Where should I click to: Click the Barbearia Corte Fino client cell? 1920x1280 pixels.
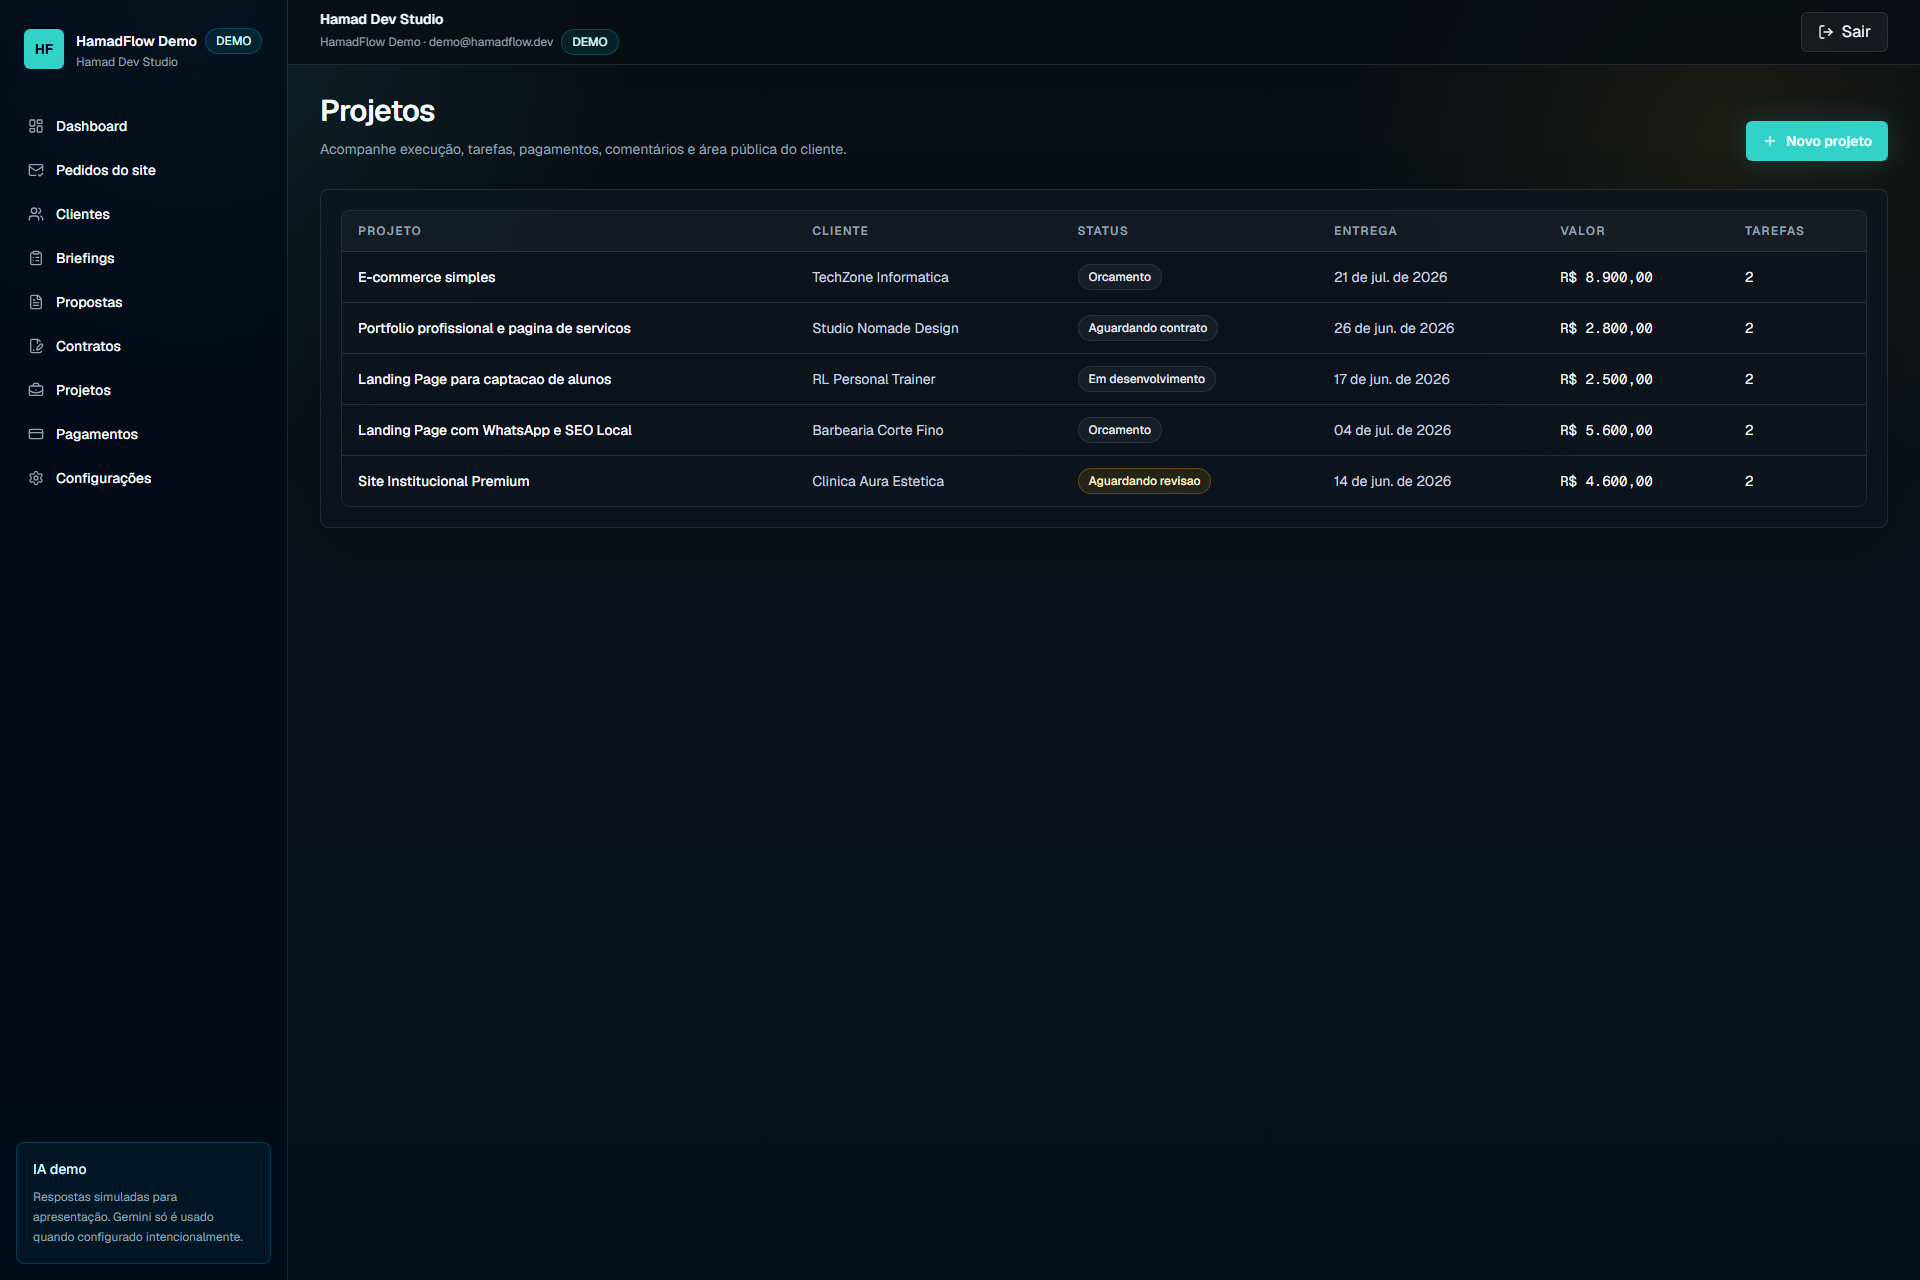pyautogui.click(x=877, y=430)
